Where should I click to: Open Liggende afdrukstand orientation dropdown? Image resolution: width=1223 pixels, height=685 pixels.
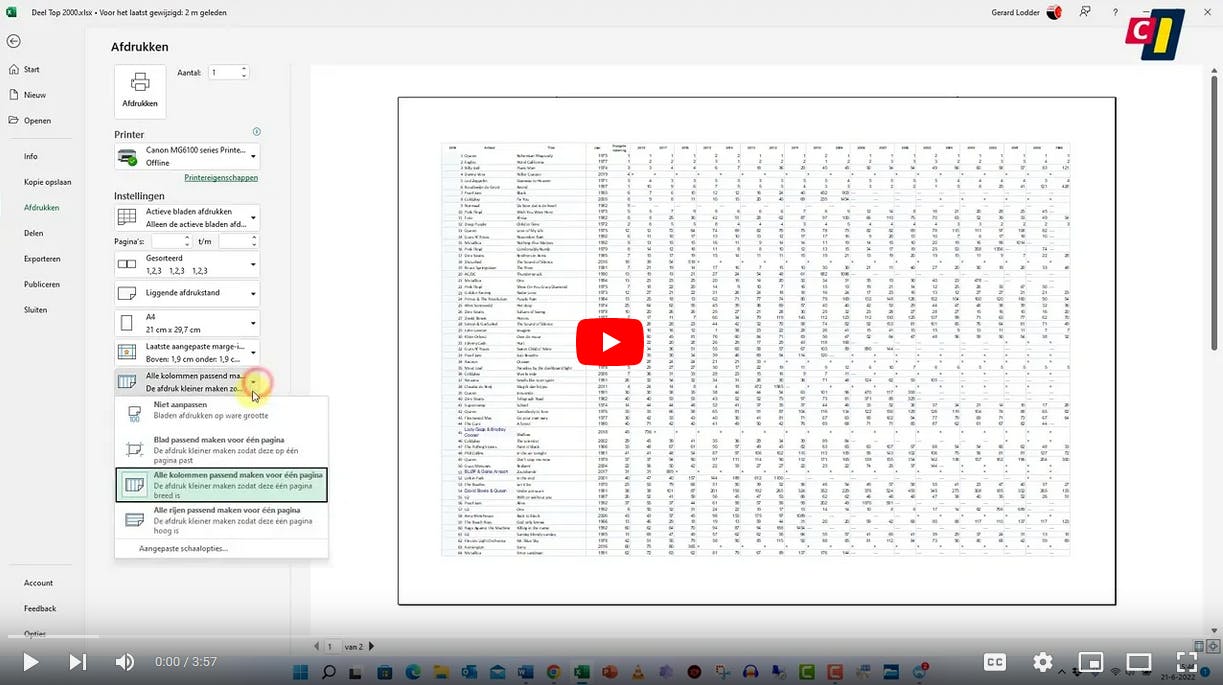187,294
